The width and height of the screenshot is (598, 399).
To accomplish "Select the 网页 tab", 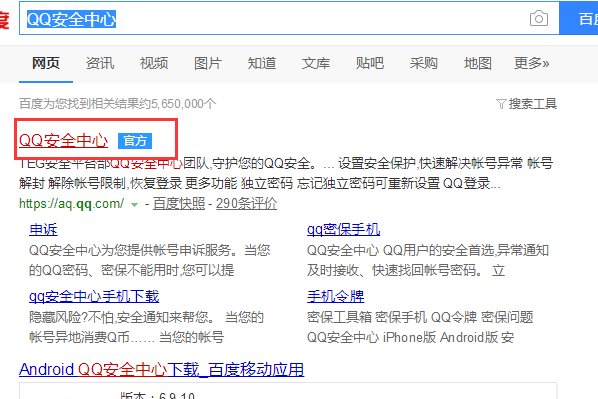I will 46,63.
